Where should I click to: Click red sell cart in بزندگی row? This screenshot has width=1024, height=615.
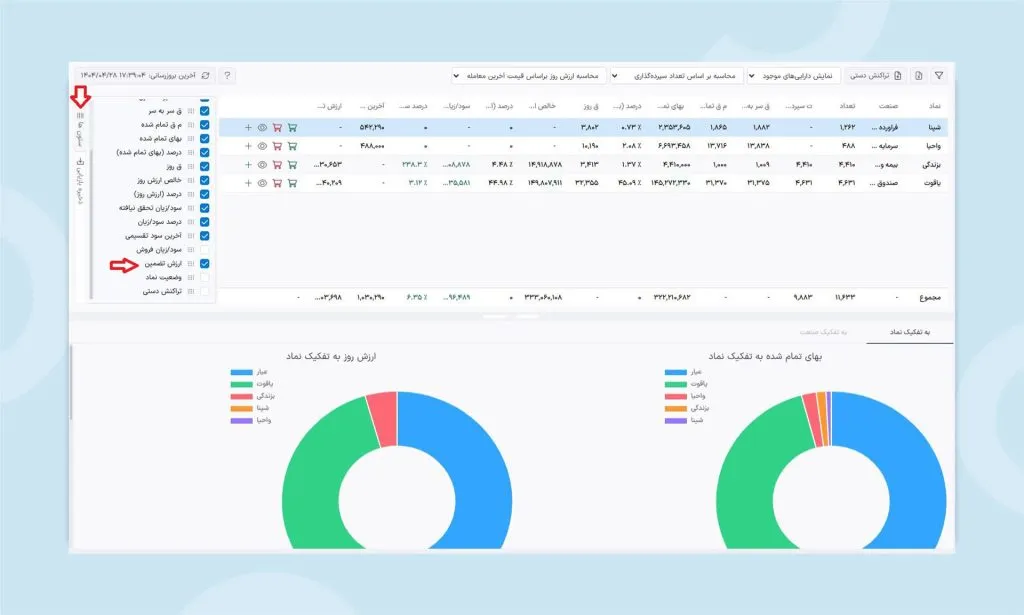click(277, 165)
